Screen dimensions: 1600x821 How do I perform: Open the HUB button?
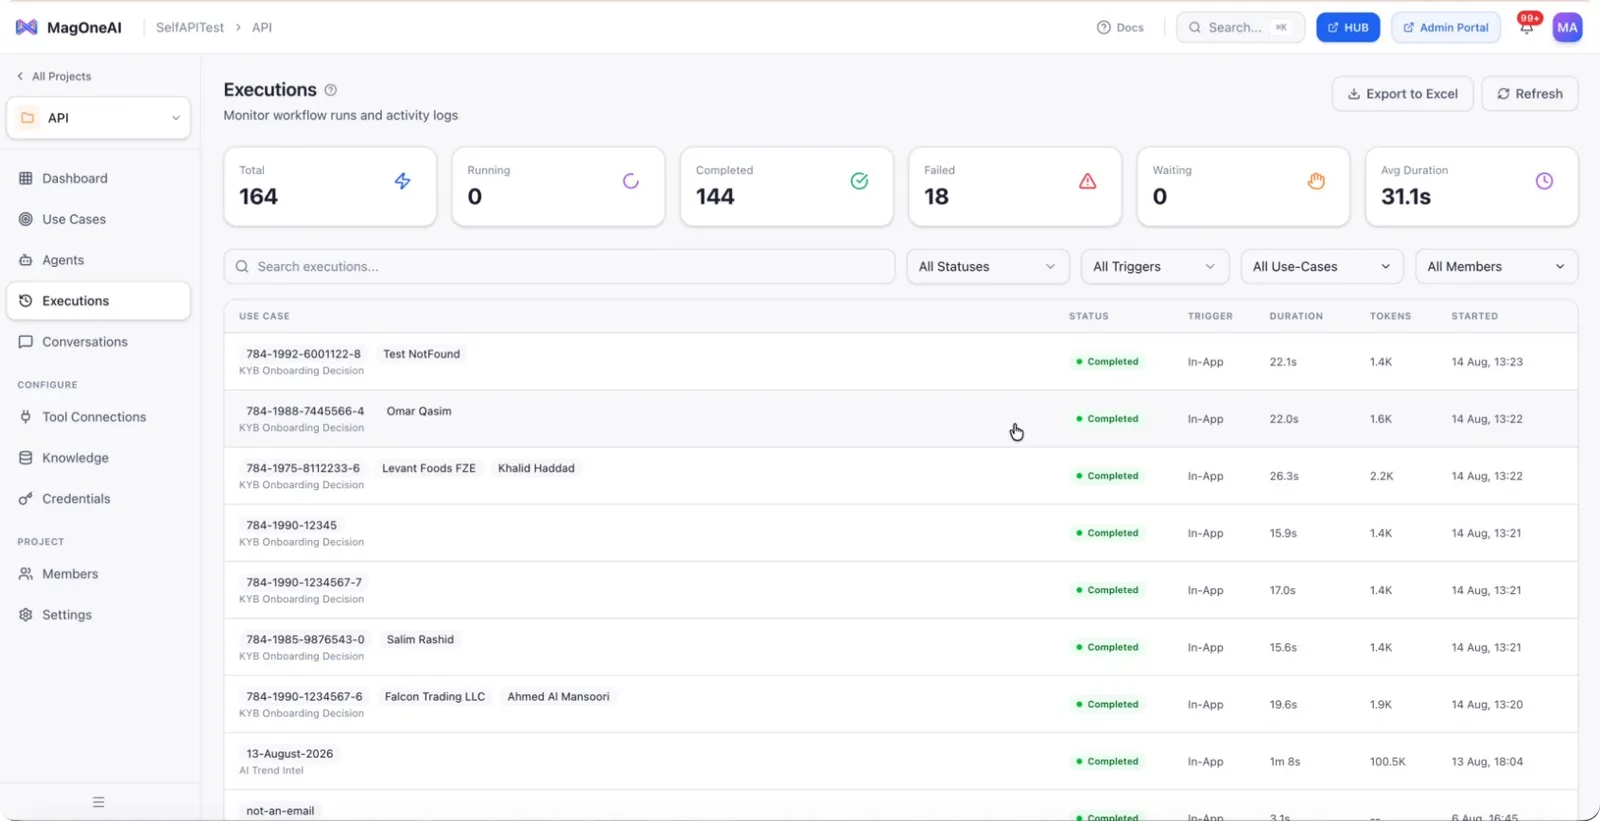click(1347, 27)
